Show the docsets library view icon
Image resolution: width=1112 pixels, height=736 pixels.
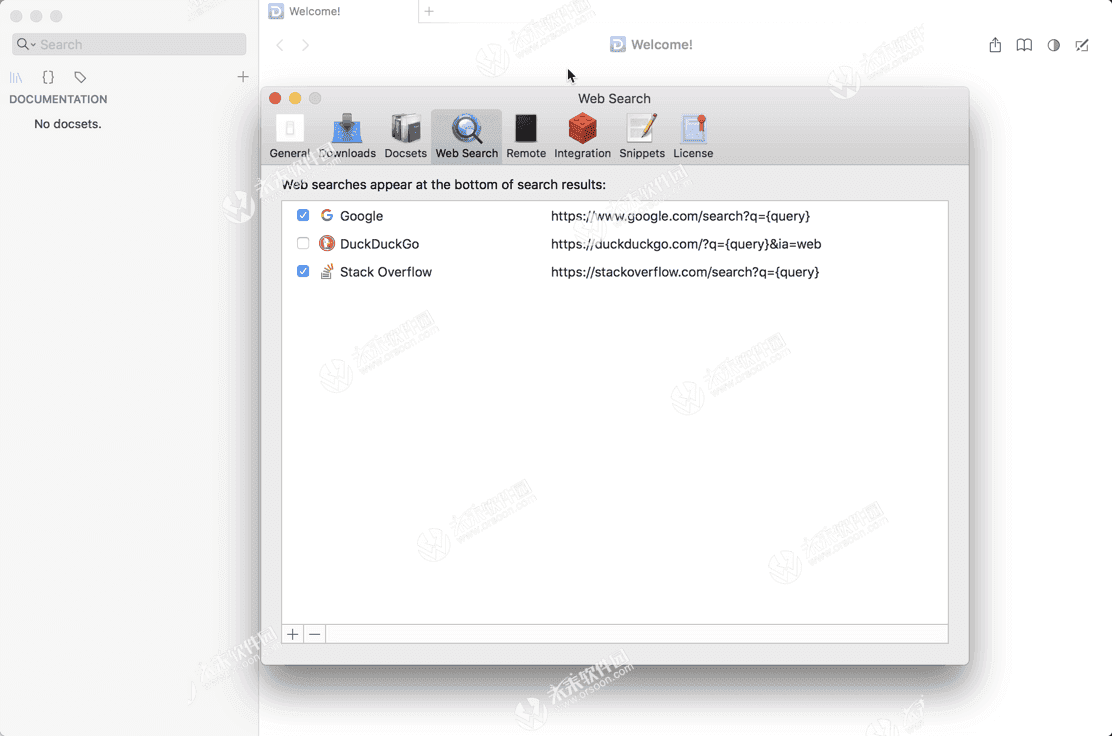click(x=16, y=77)
